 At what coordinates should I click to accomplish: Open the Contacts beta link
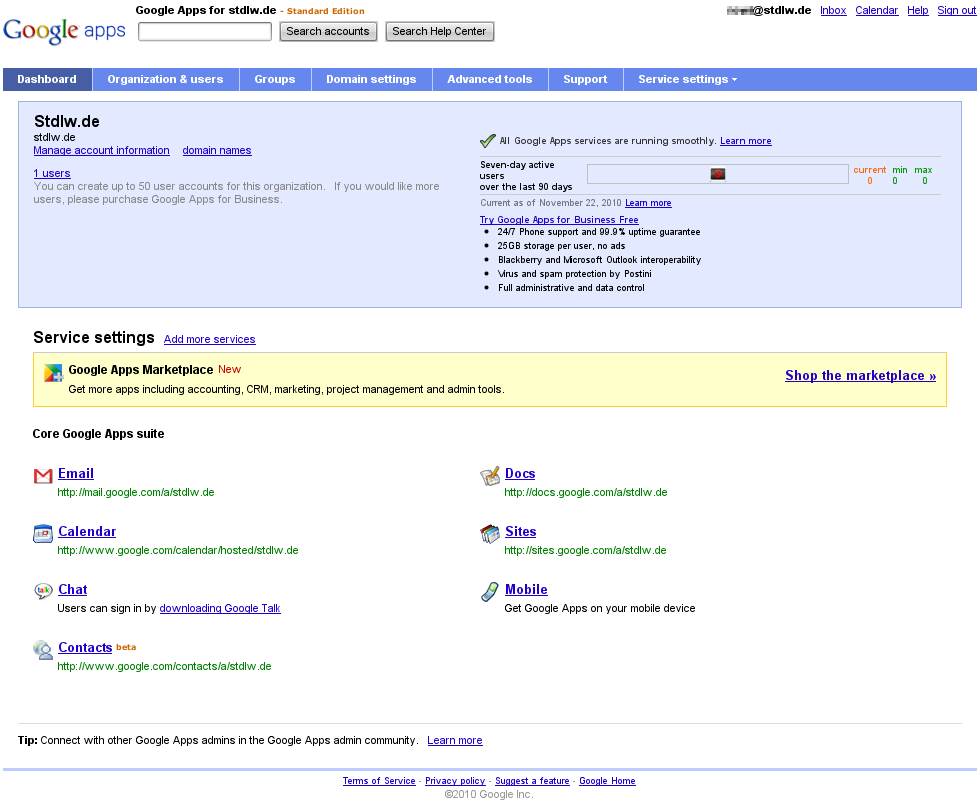point(85,648)
